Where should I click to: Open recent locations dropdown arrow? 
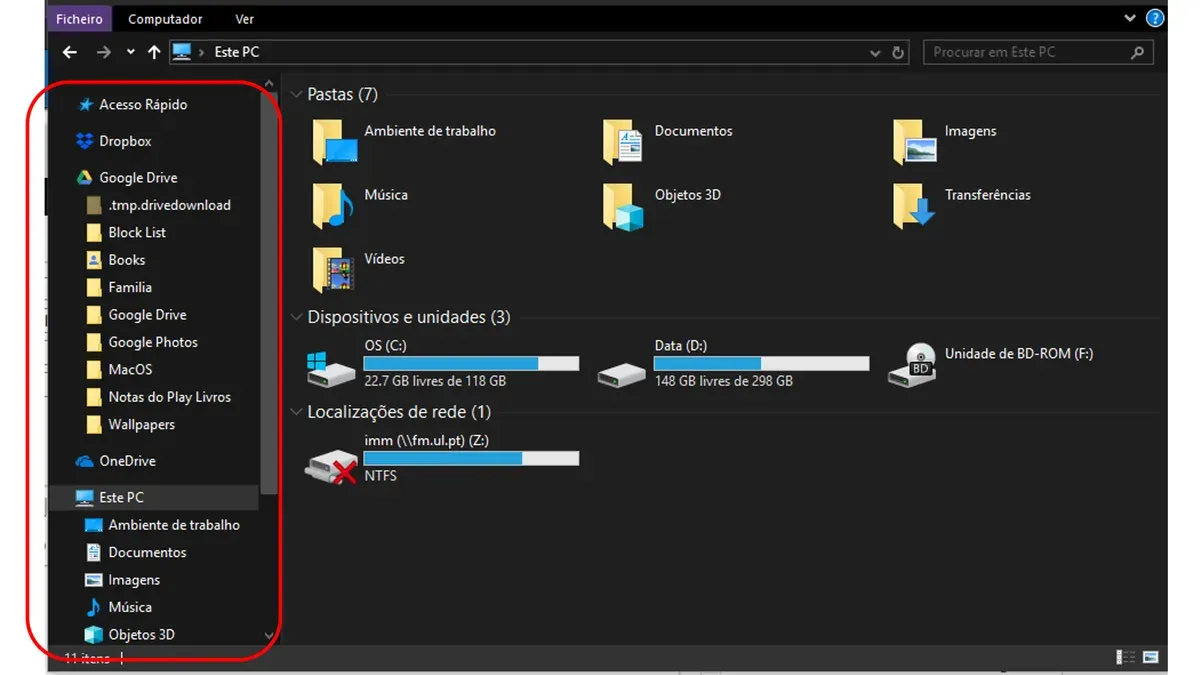coord(131,52)
